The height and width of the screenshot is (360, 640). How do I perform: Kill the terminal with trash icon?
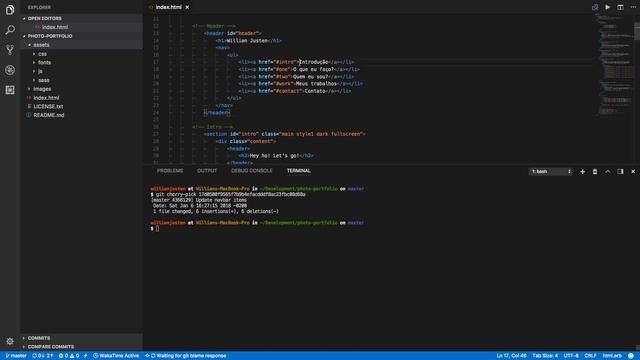point(595,171)
